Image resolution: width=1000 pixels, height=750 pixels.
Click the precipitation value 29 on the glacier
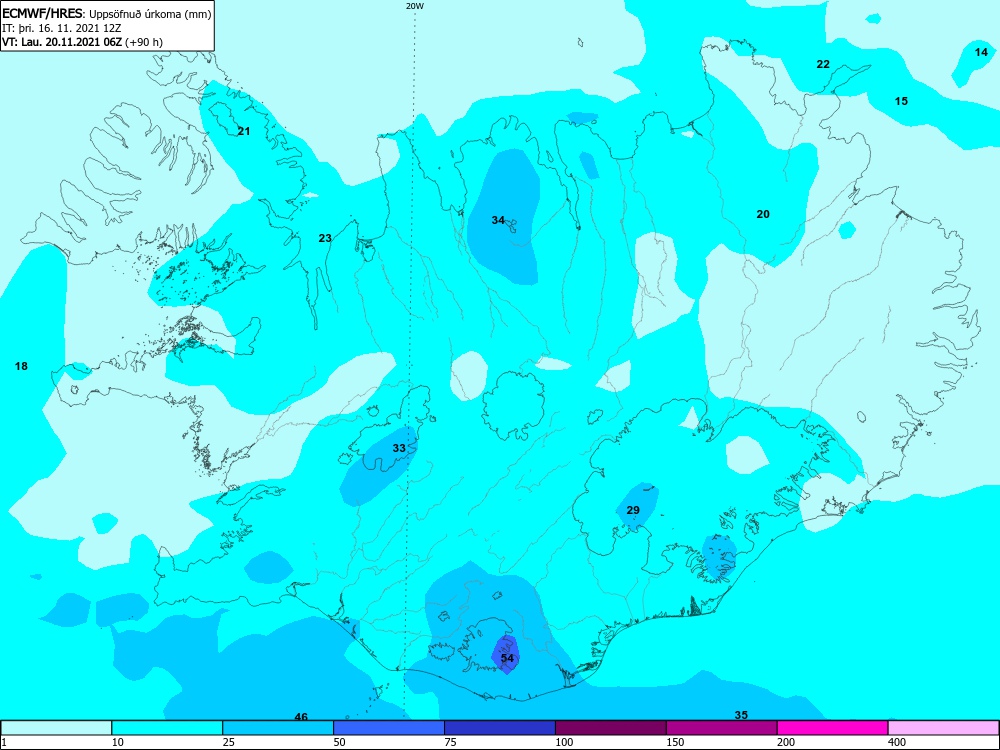633,510
